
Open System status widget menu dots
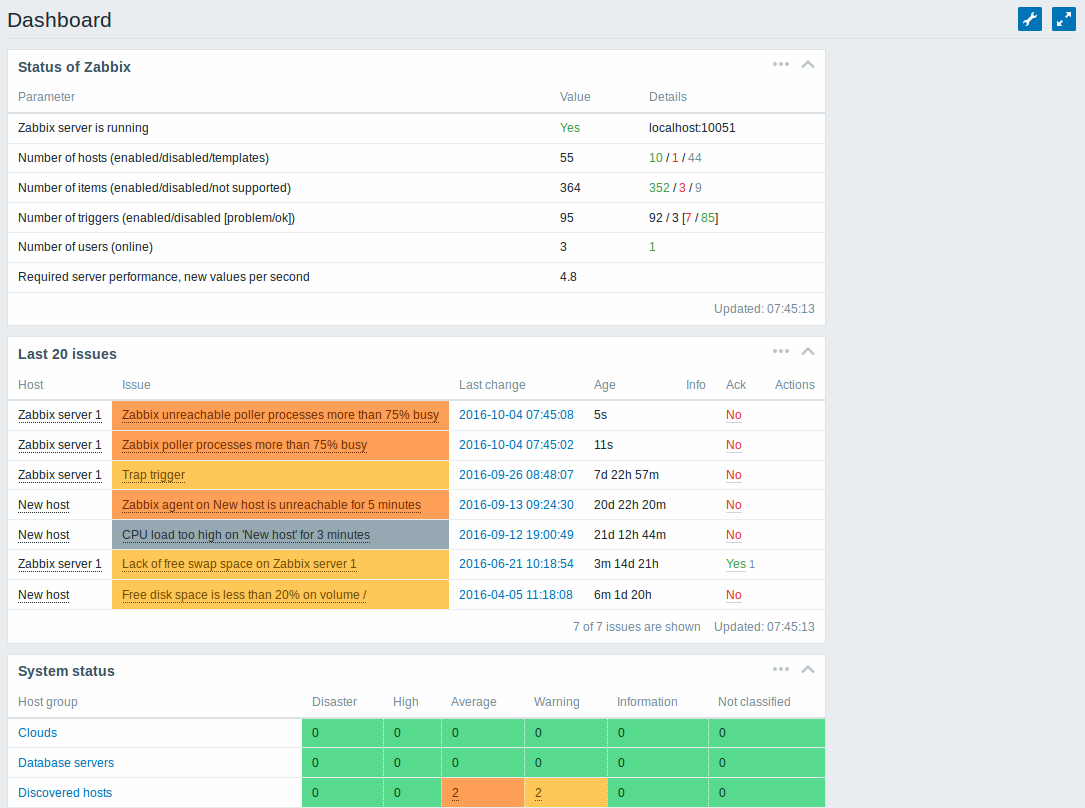coord(781,669)
